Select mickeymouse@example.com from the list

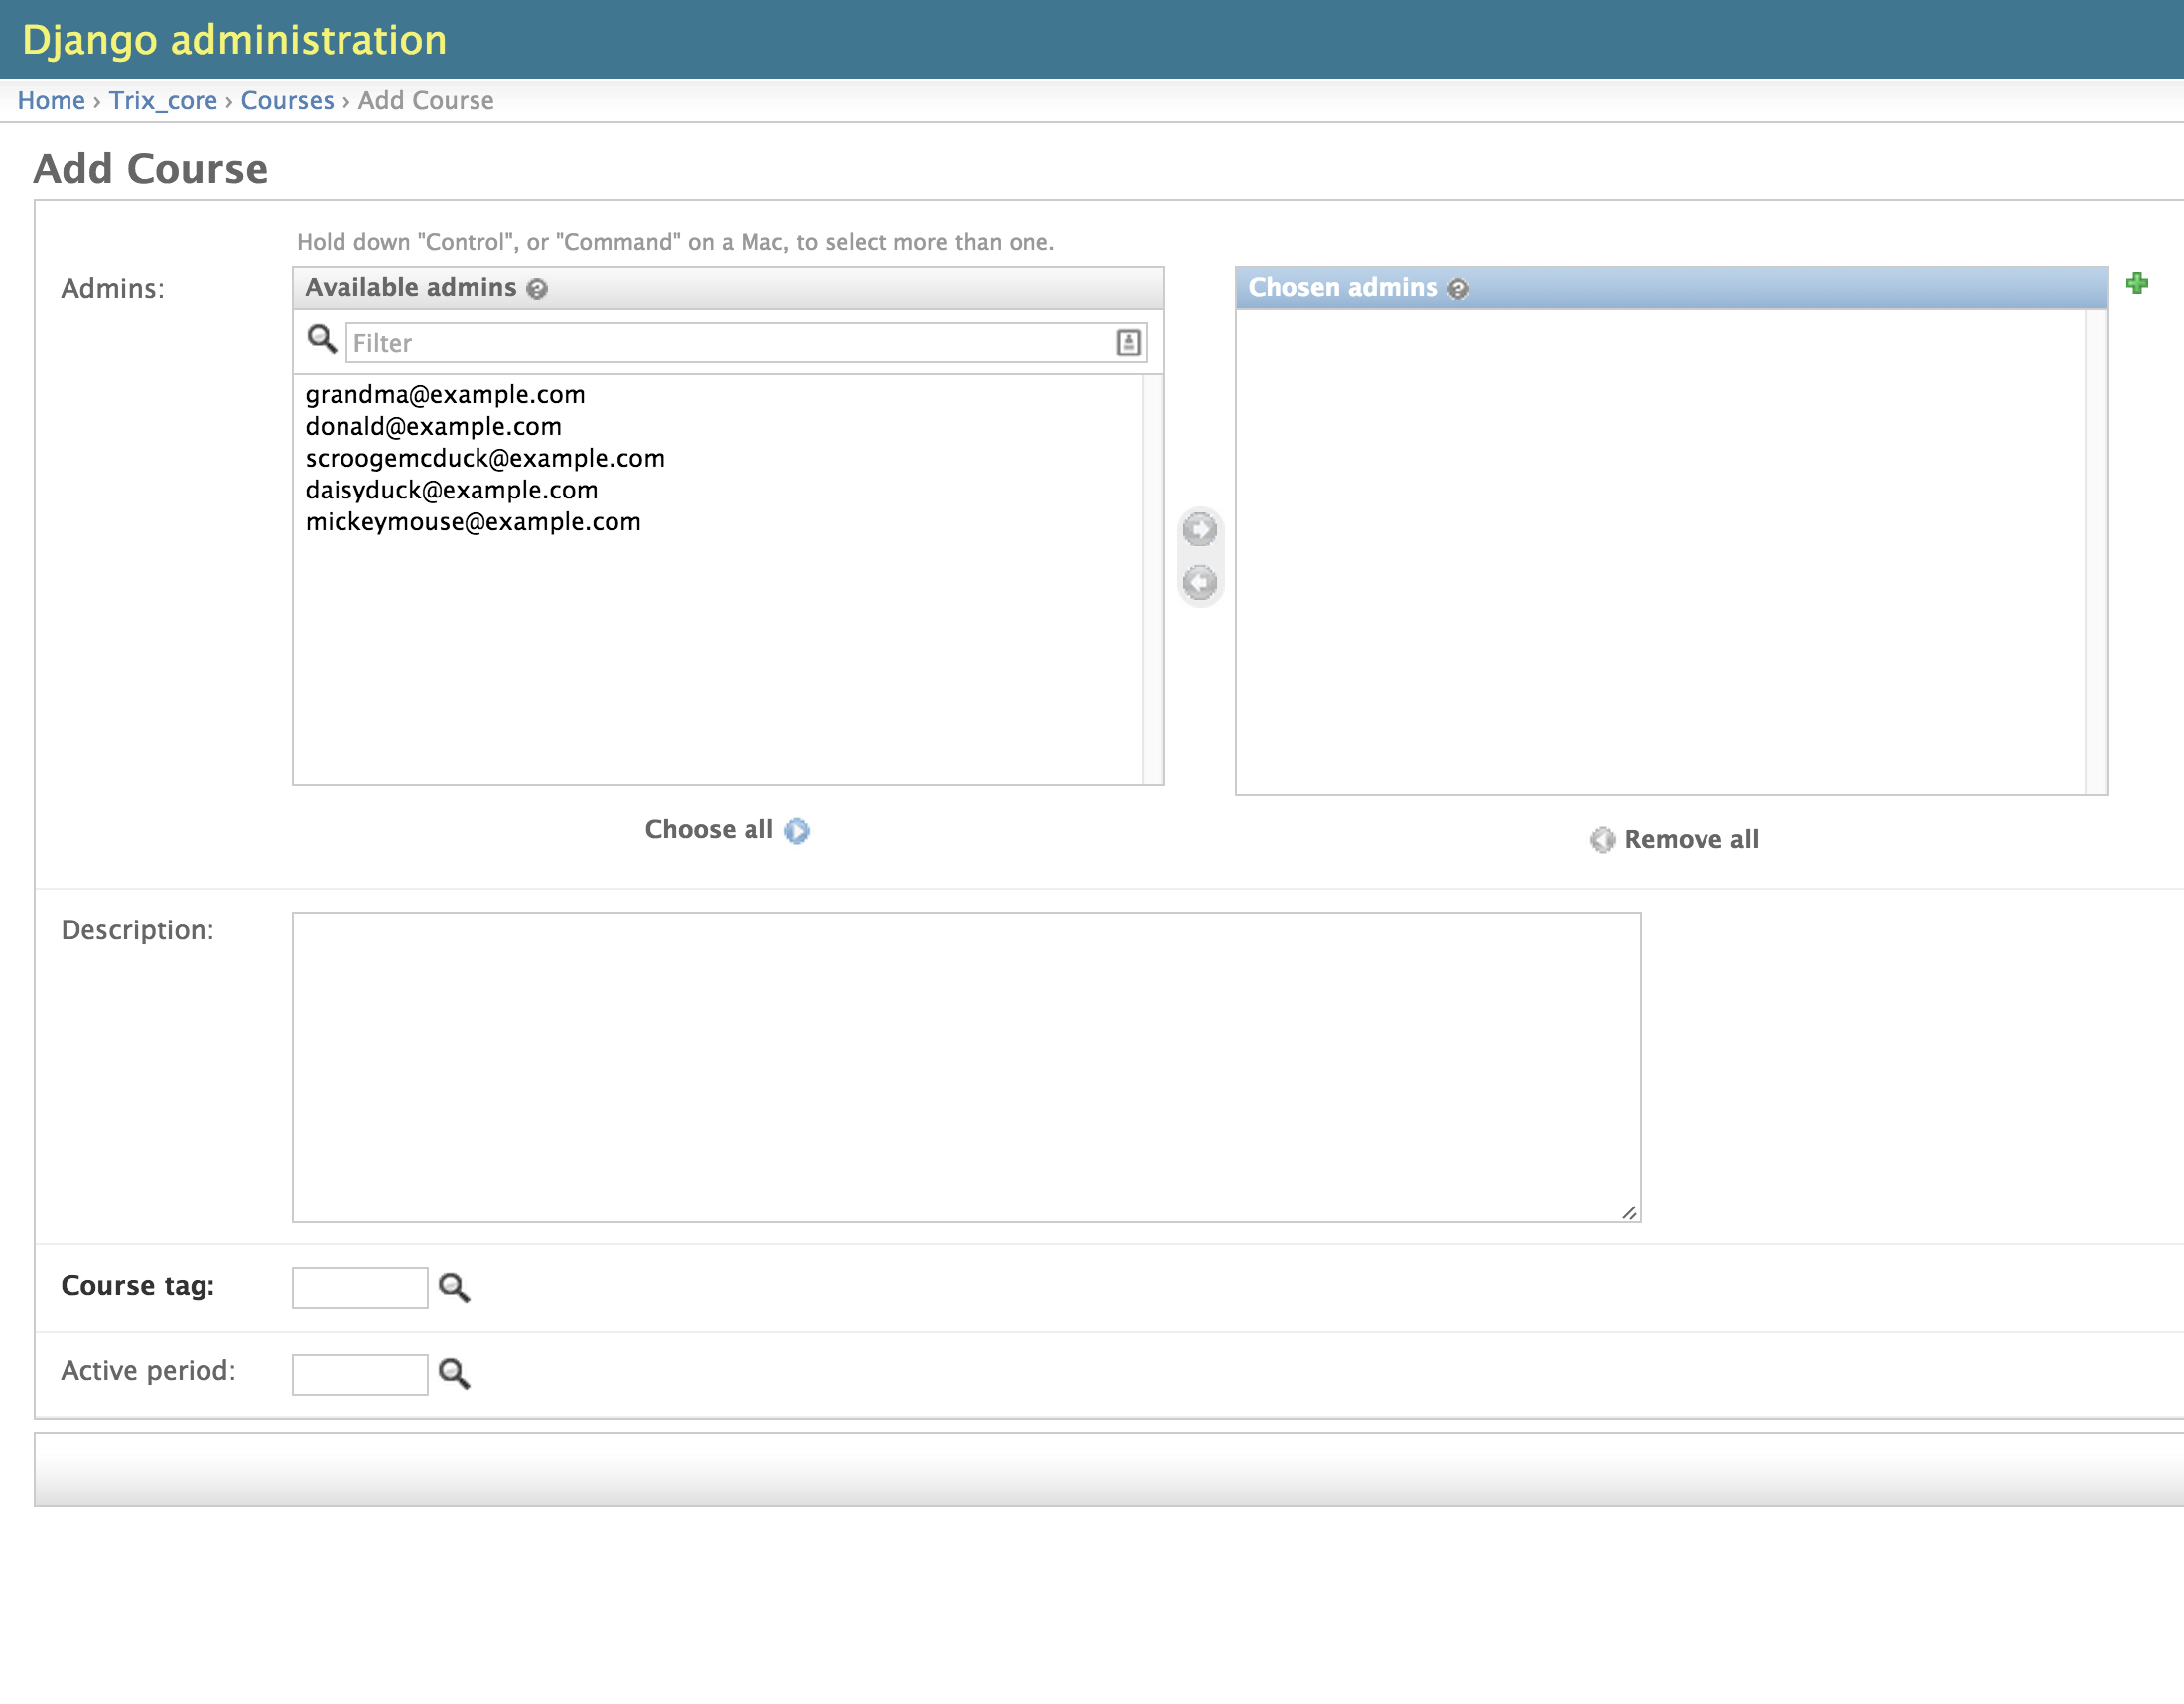pyautogui.click(x=473, y=522)
